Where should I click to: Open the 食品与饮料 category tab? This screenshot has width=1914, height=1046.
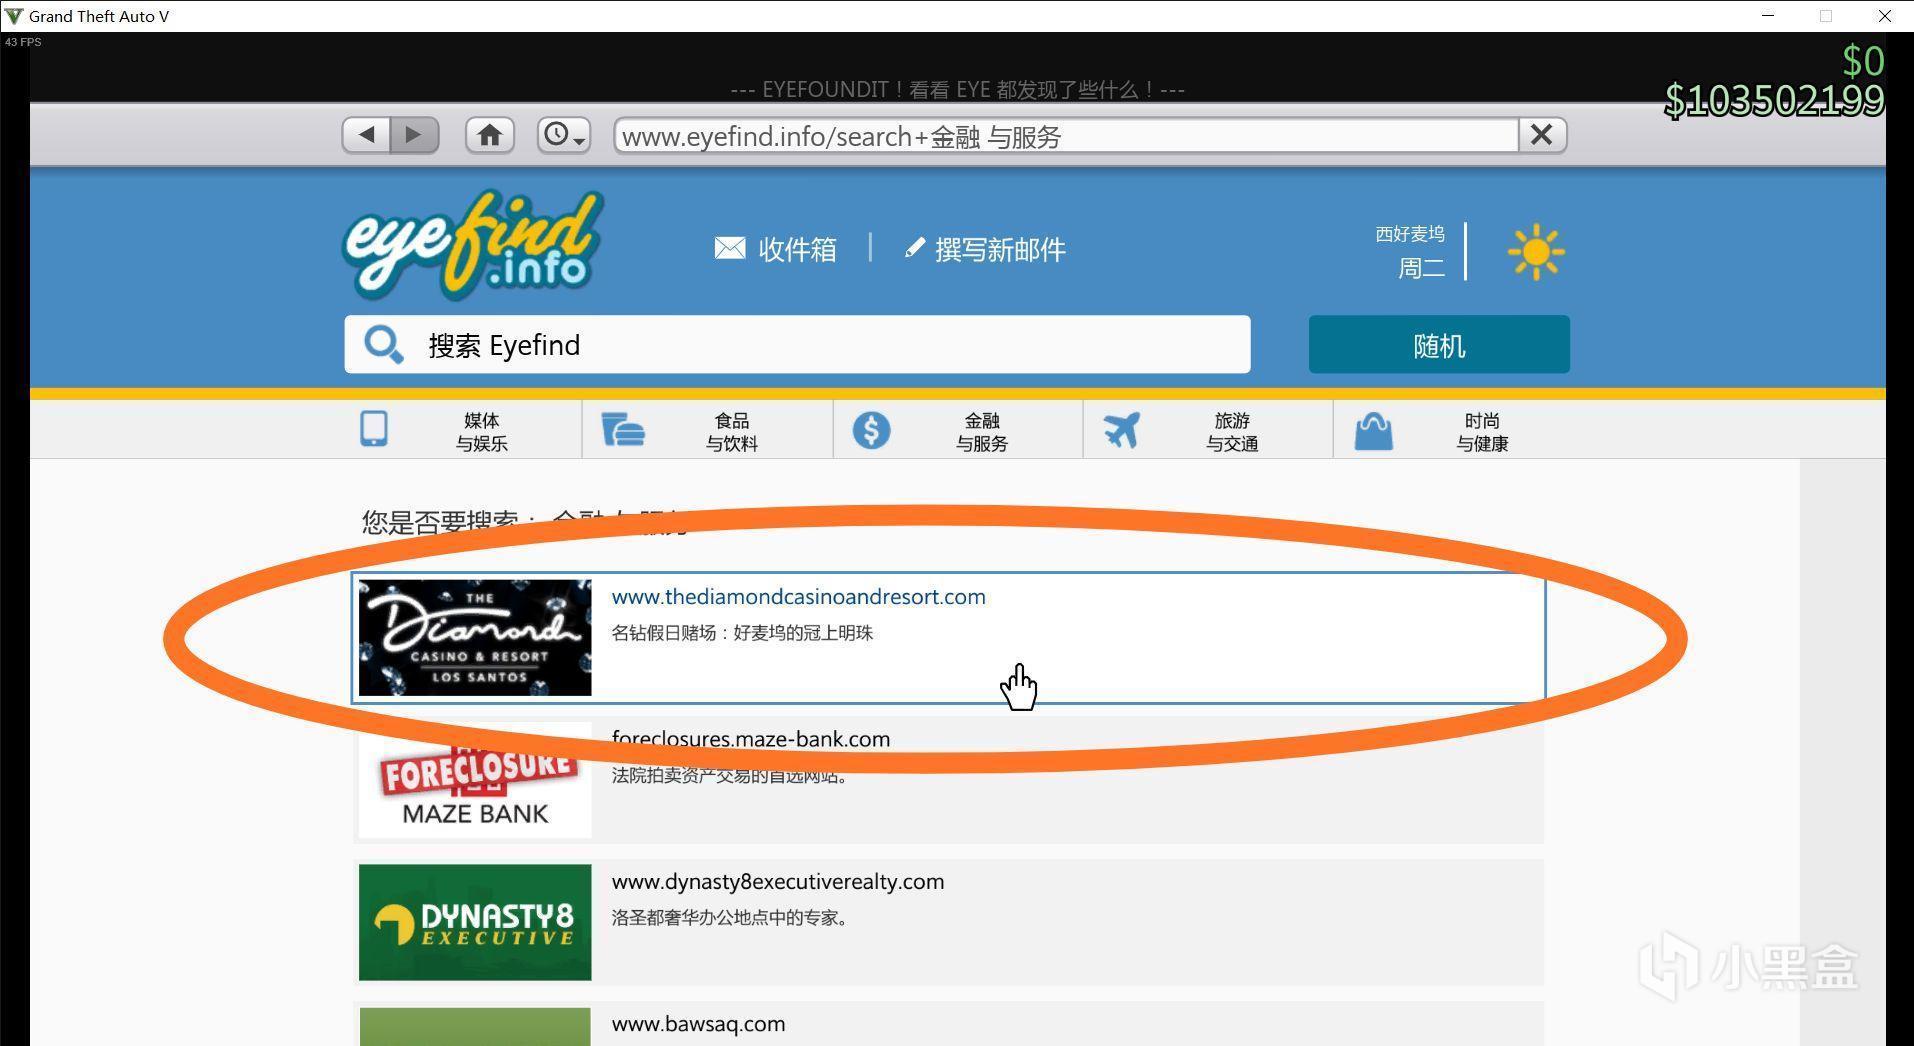coord(707,431)
